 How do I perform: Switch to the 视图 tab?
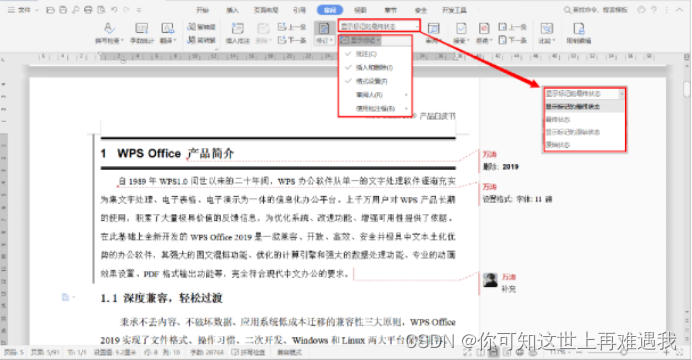click(361, 10)
